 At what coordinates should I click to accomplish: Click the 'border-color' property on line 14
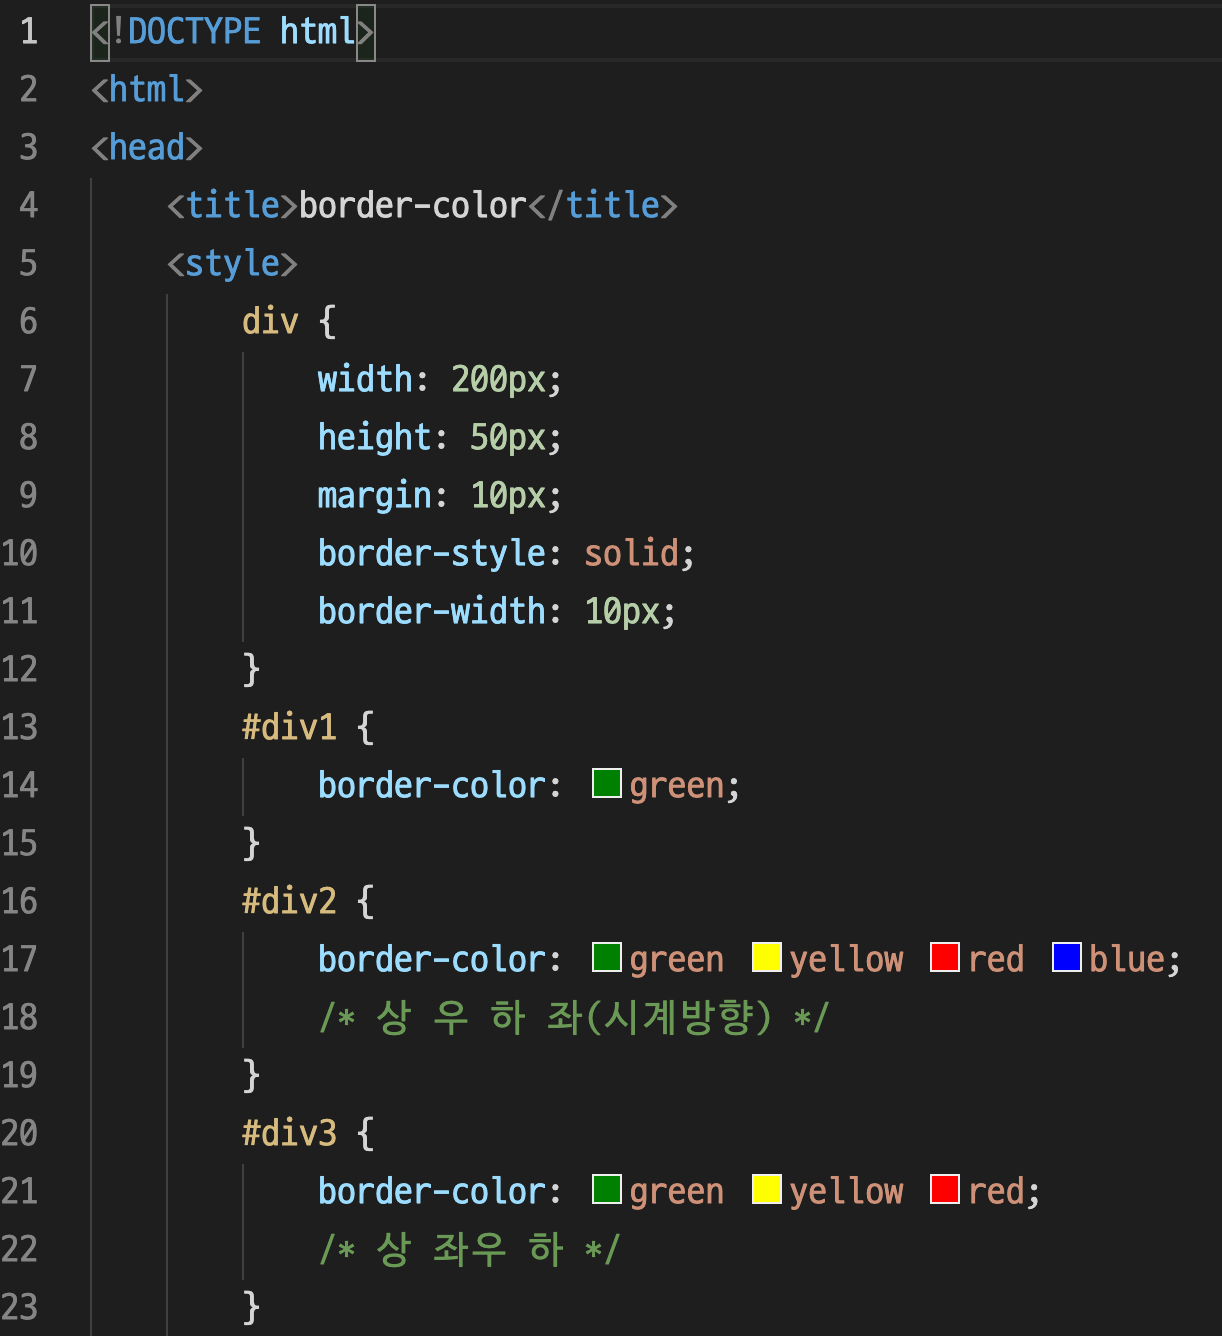point(432,785)
